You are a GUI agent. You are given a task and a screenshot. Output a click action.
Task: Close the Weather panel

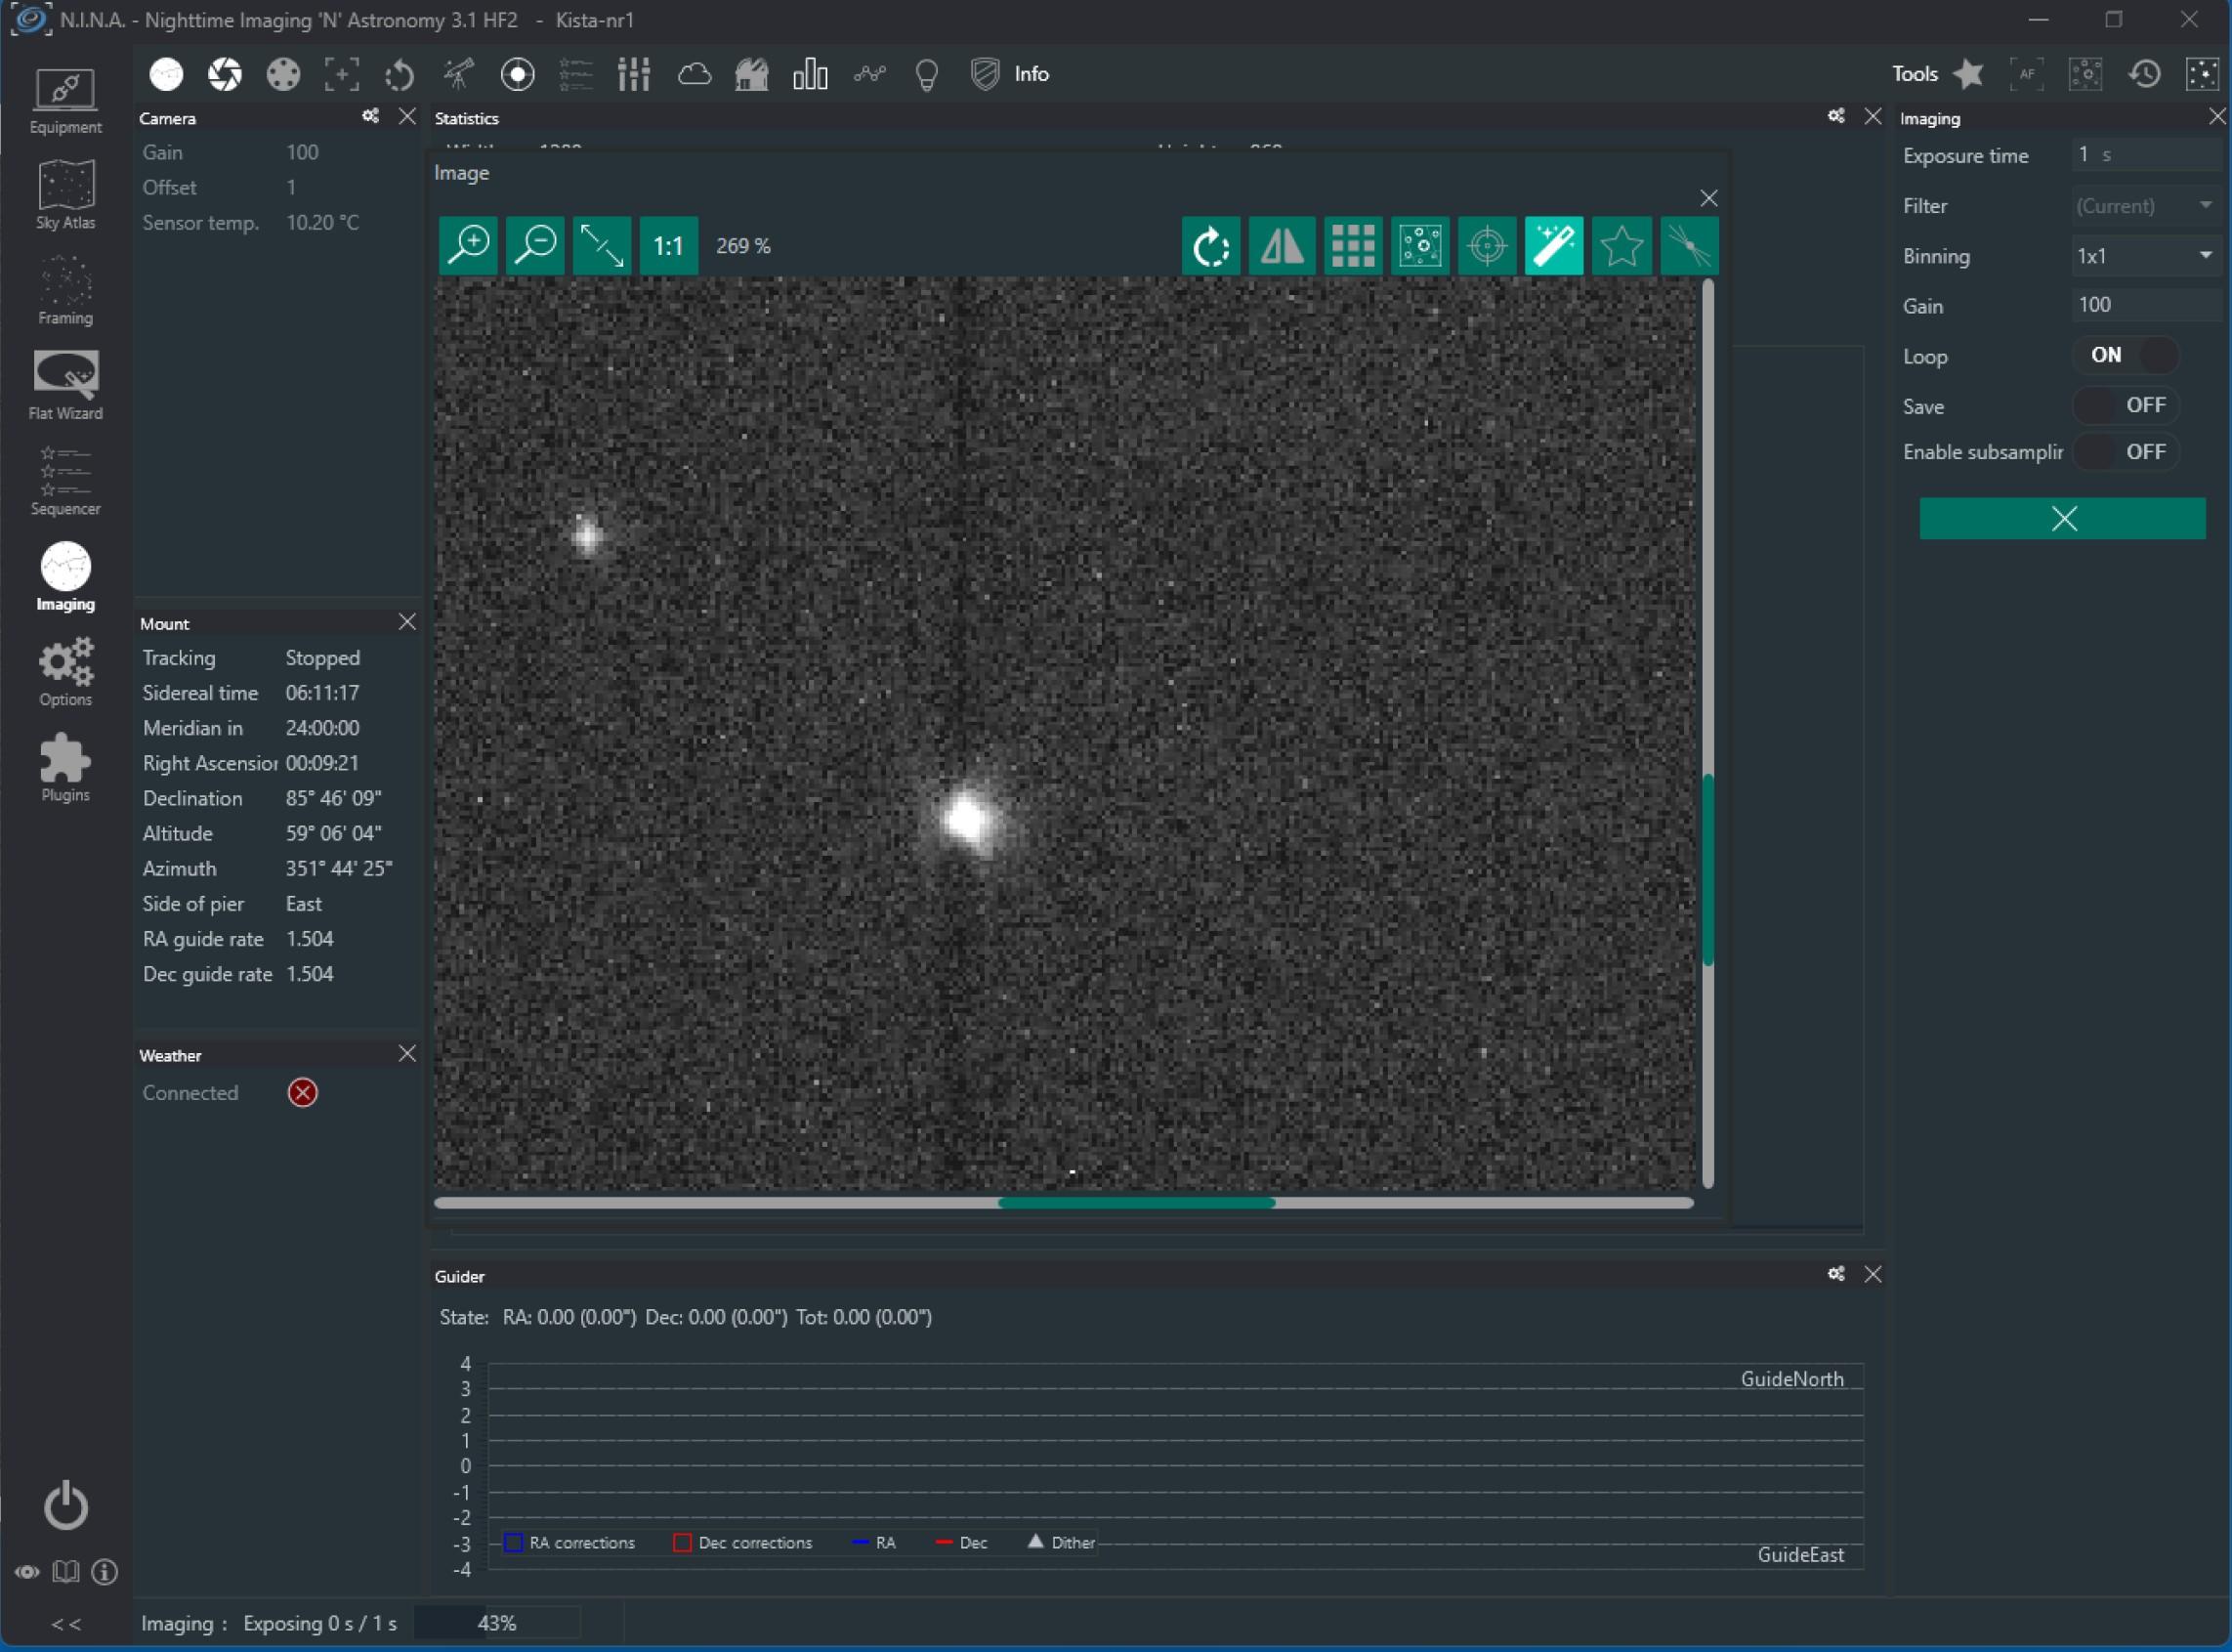coord(407,1054)
